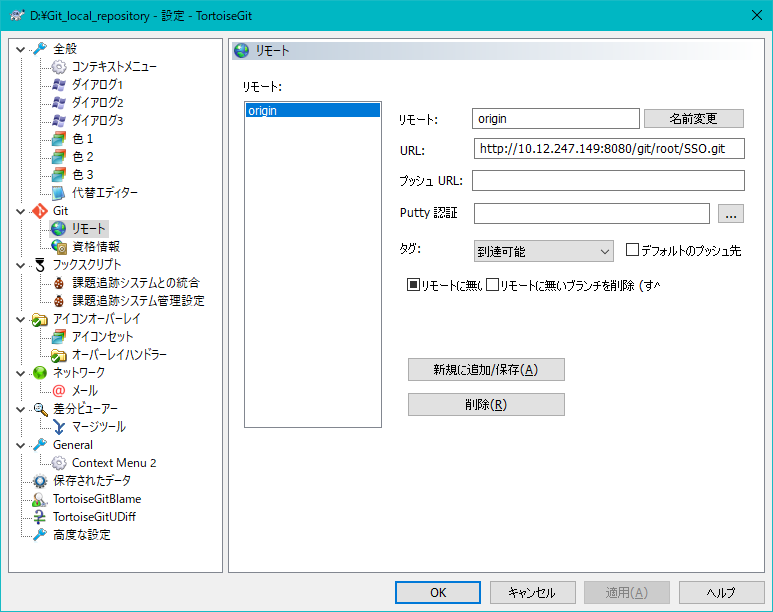Toggle the デフォルトのプッシュ先 checkbox
Viewport: 773px width, 612px height.
632,250
